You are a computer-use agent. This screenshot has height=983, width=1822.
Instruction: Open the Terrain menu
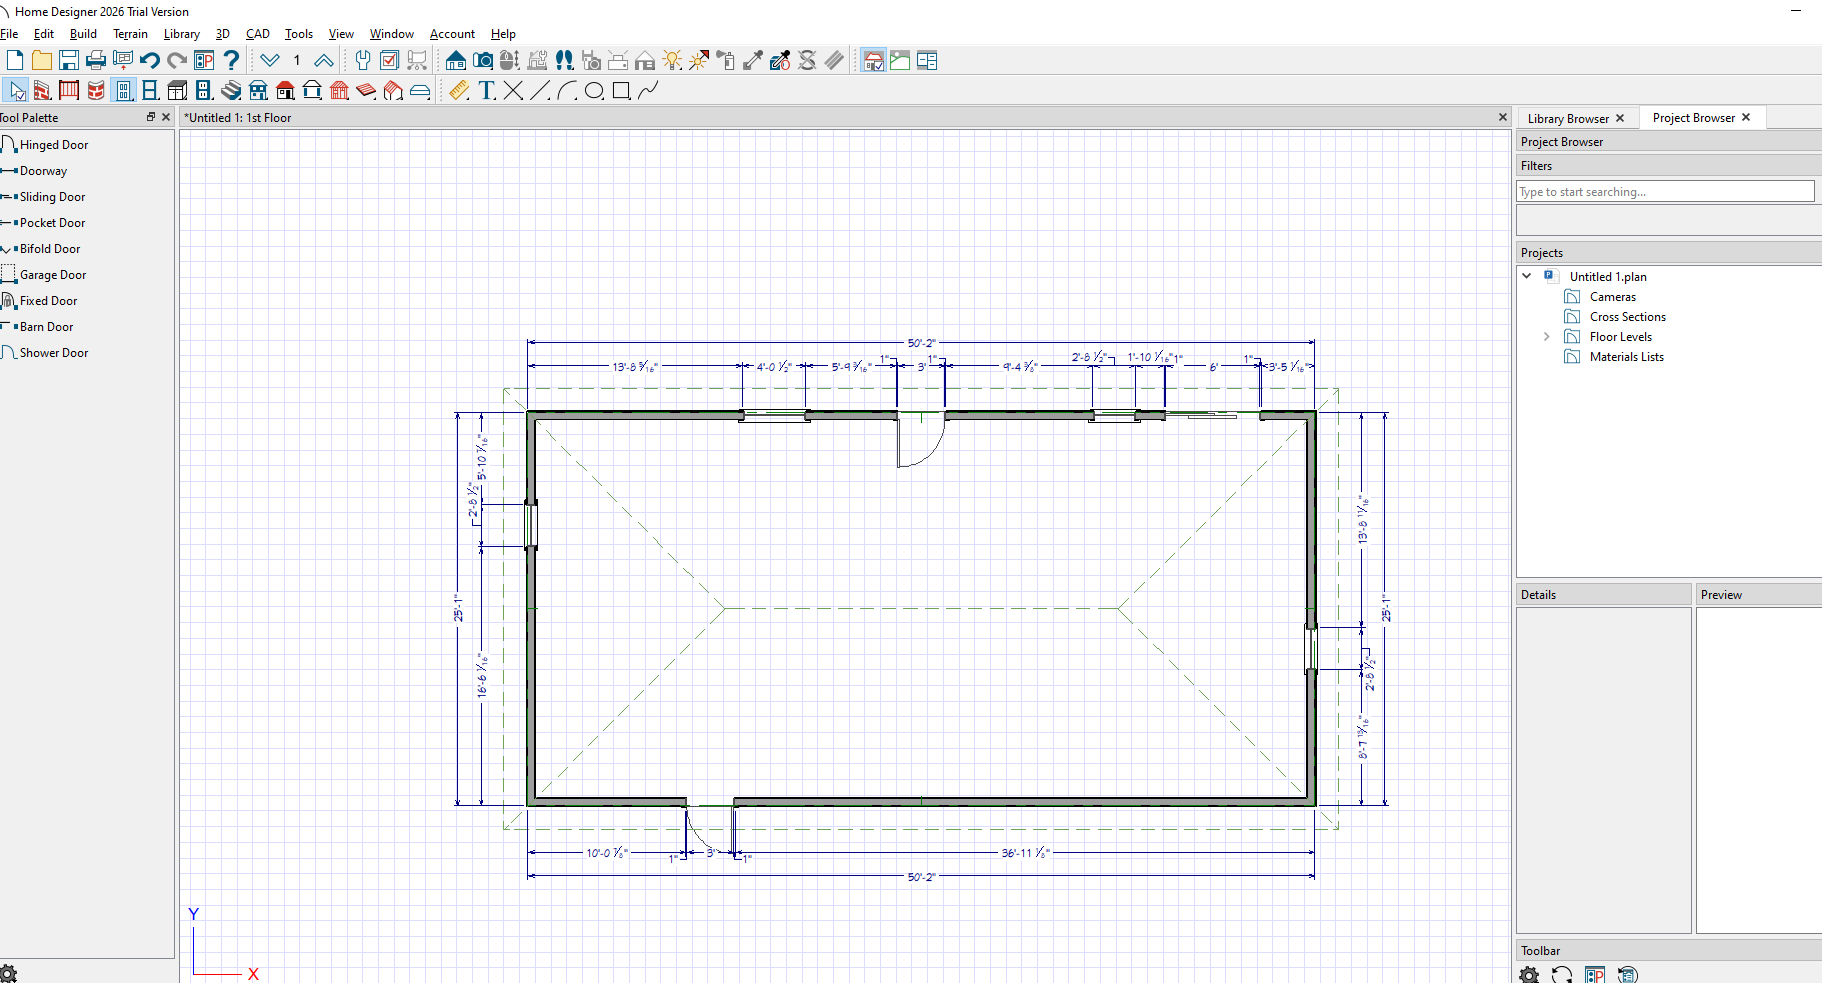pos(130,34)
